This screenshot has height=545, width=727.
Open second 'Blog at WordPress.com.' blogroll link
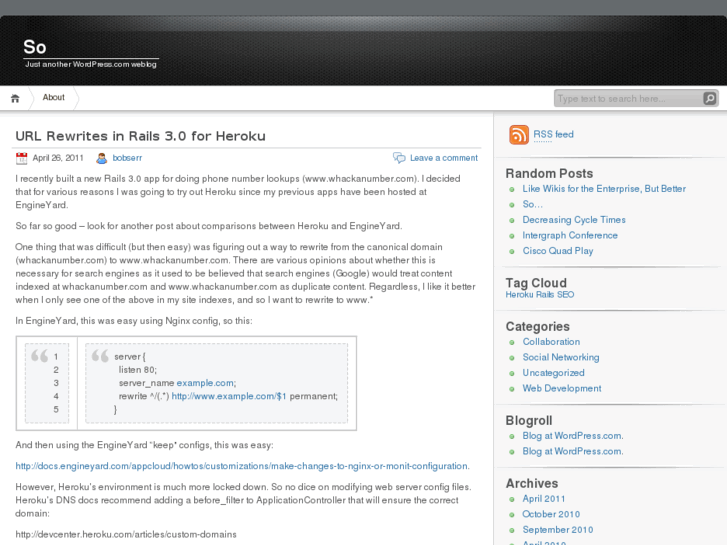573,451
